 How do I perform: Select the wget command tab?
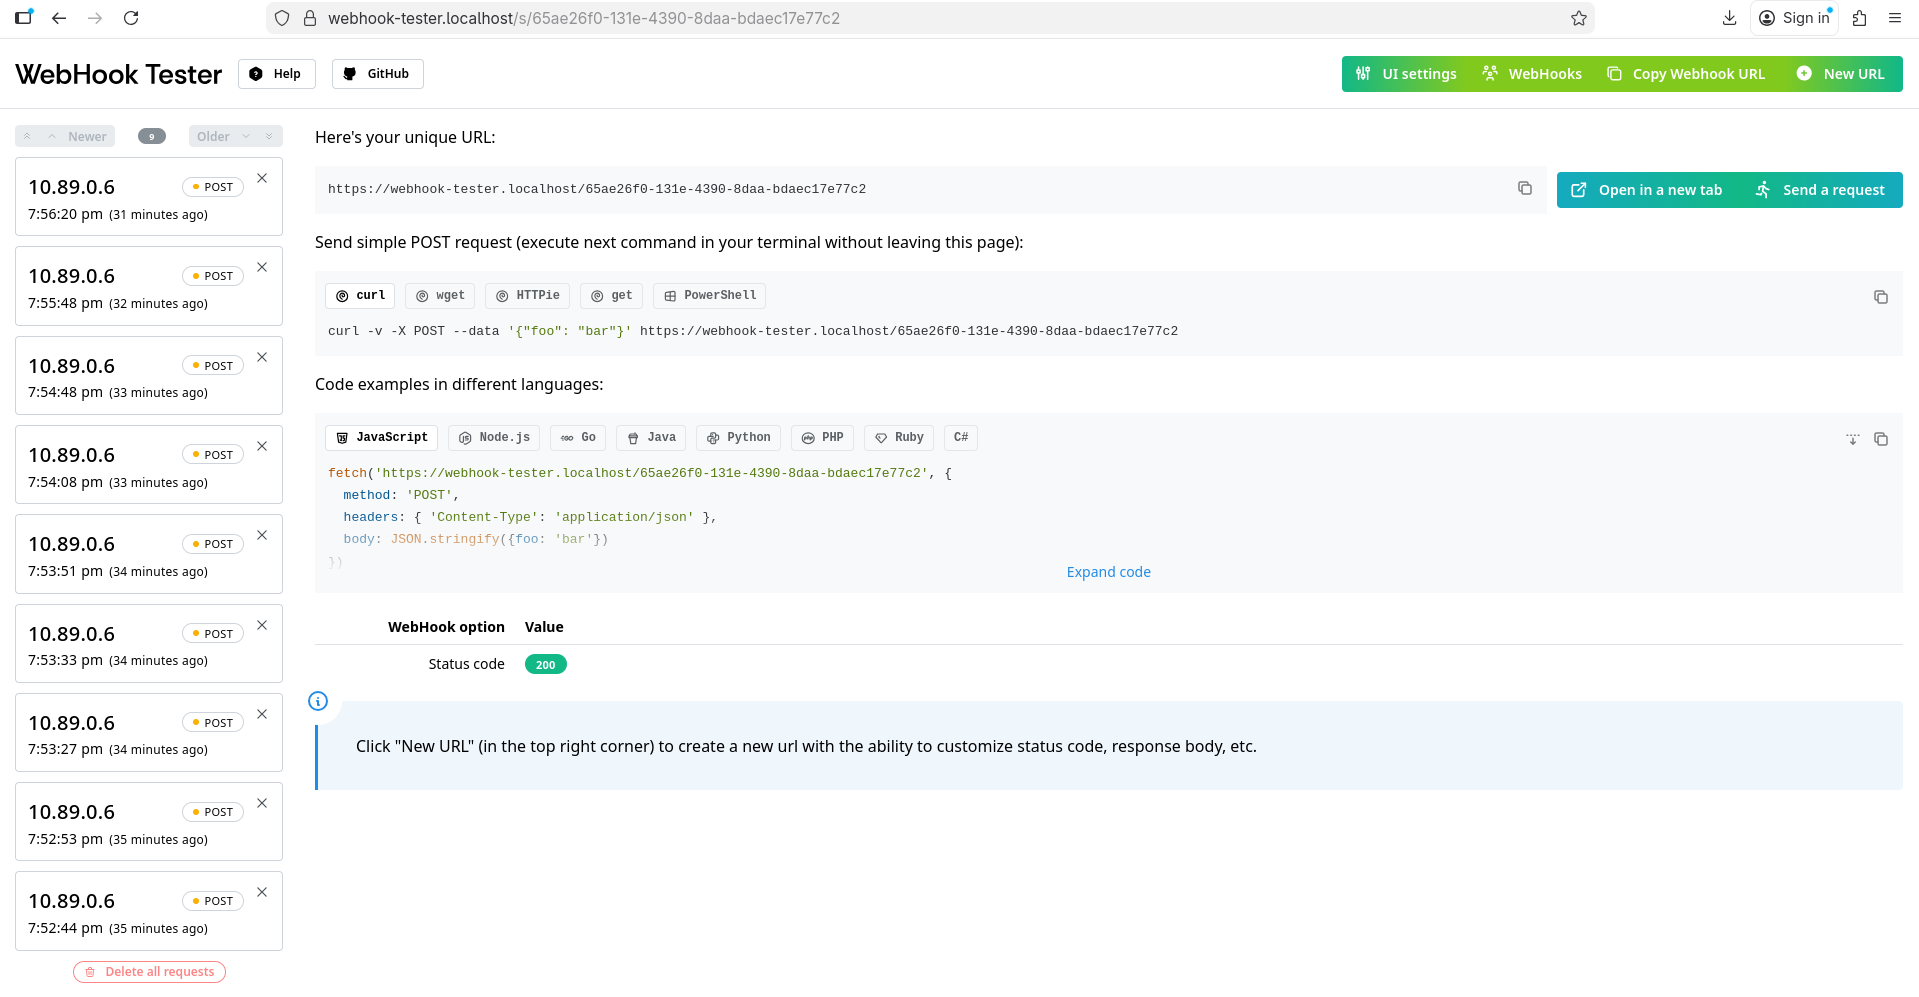pos(440,296)
